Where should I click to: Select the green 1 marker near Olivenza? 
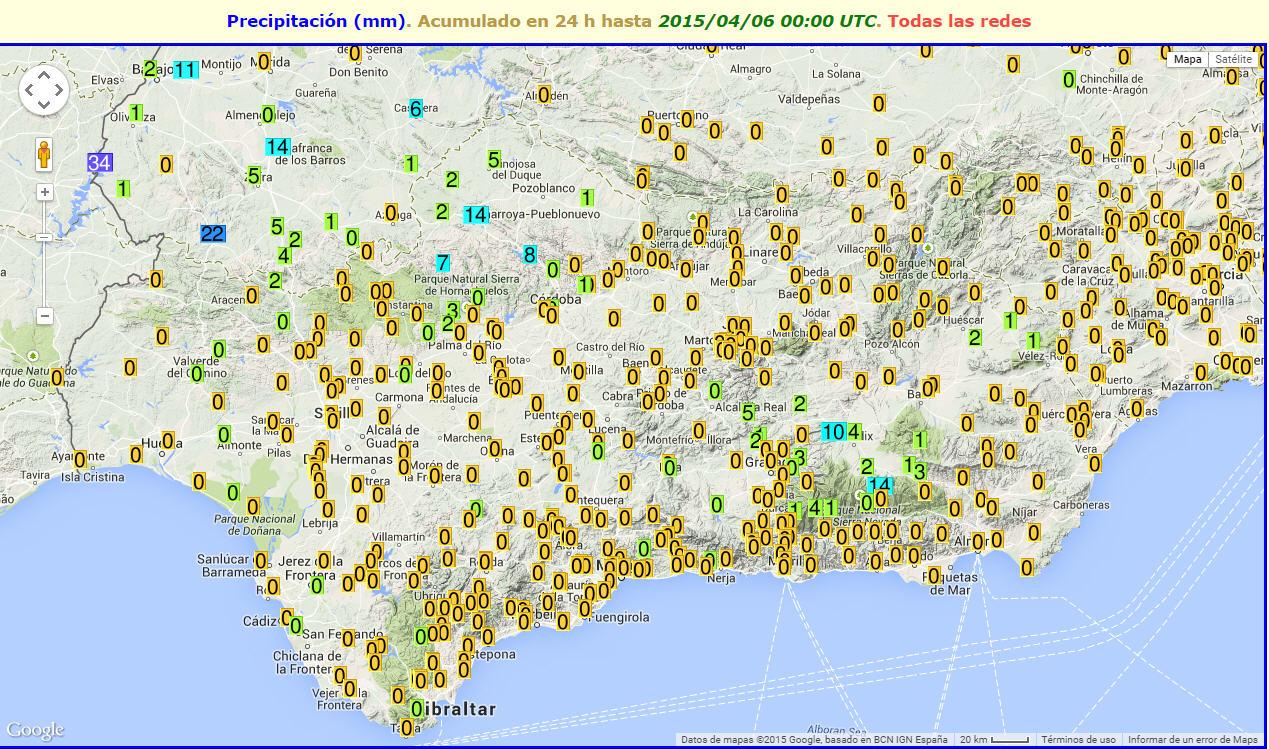(135, 112)
